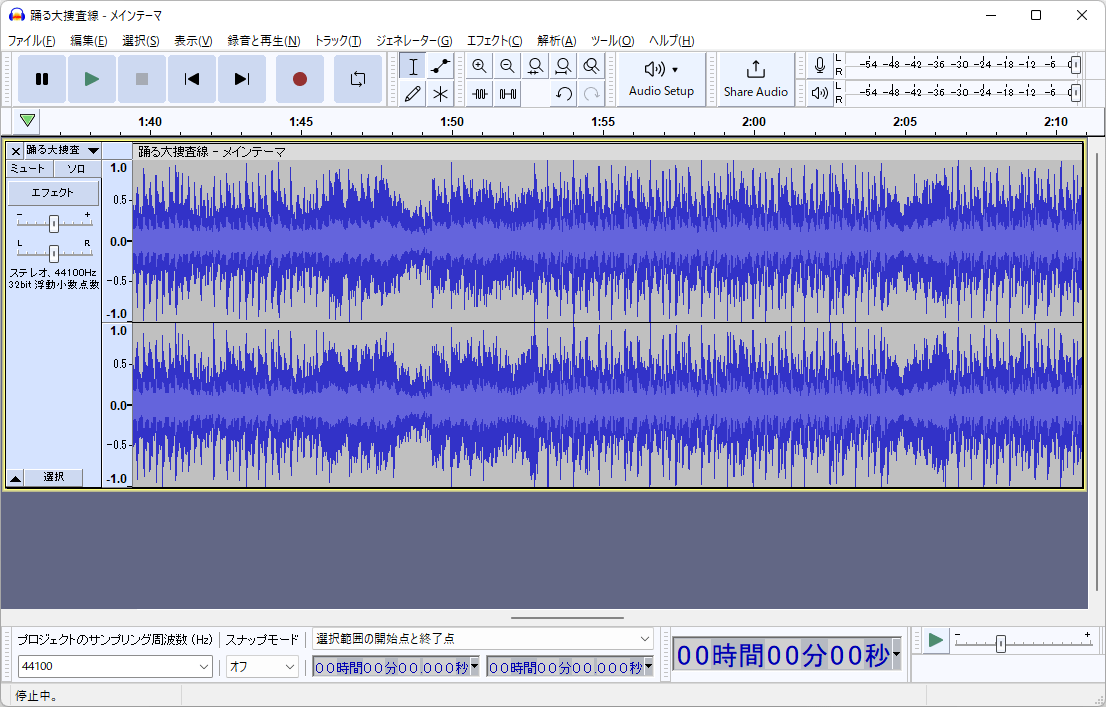The width and height of the screenshot is (1106, 707).
Task: Open the 踊る大捜査 track dropdown menu
Action: (63, 150)
